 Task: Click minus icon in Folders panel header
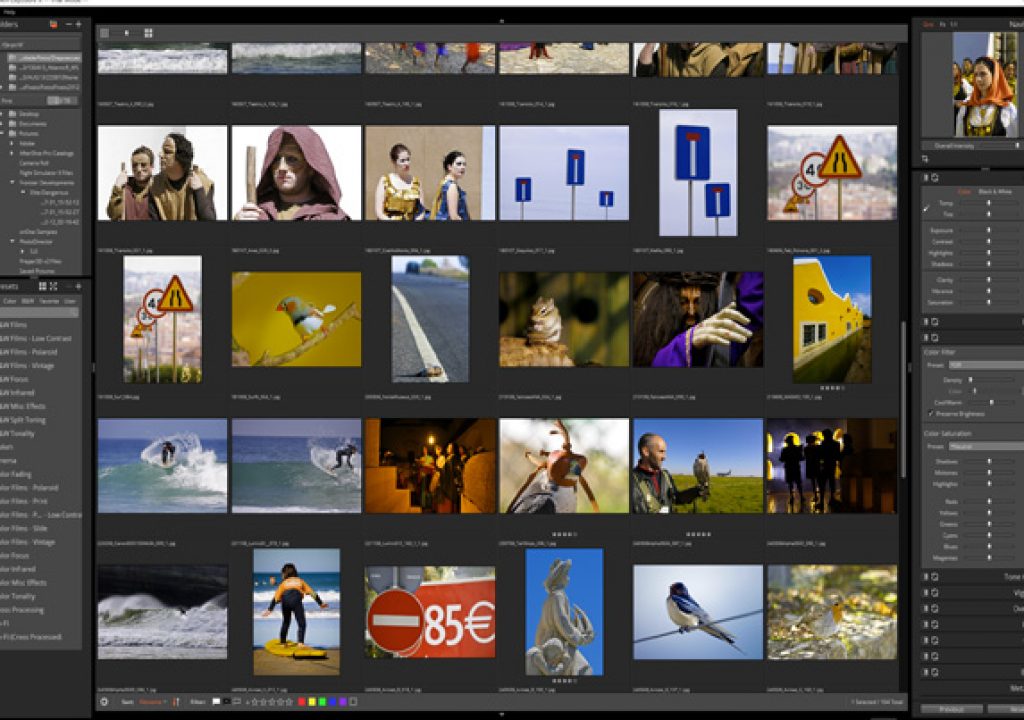coord(69,24)
